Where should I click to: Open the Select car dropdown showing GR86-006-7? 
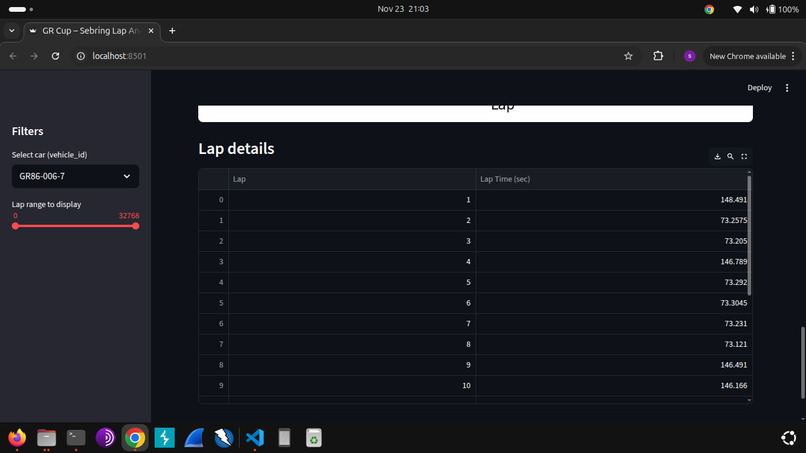pyautogui.click(x=75, y=176)
